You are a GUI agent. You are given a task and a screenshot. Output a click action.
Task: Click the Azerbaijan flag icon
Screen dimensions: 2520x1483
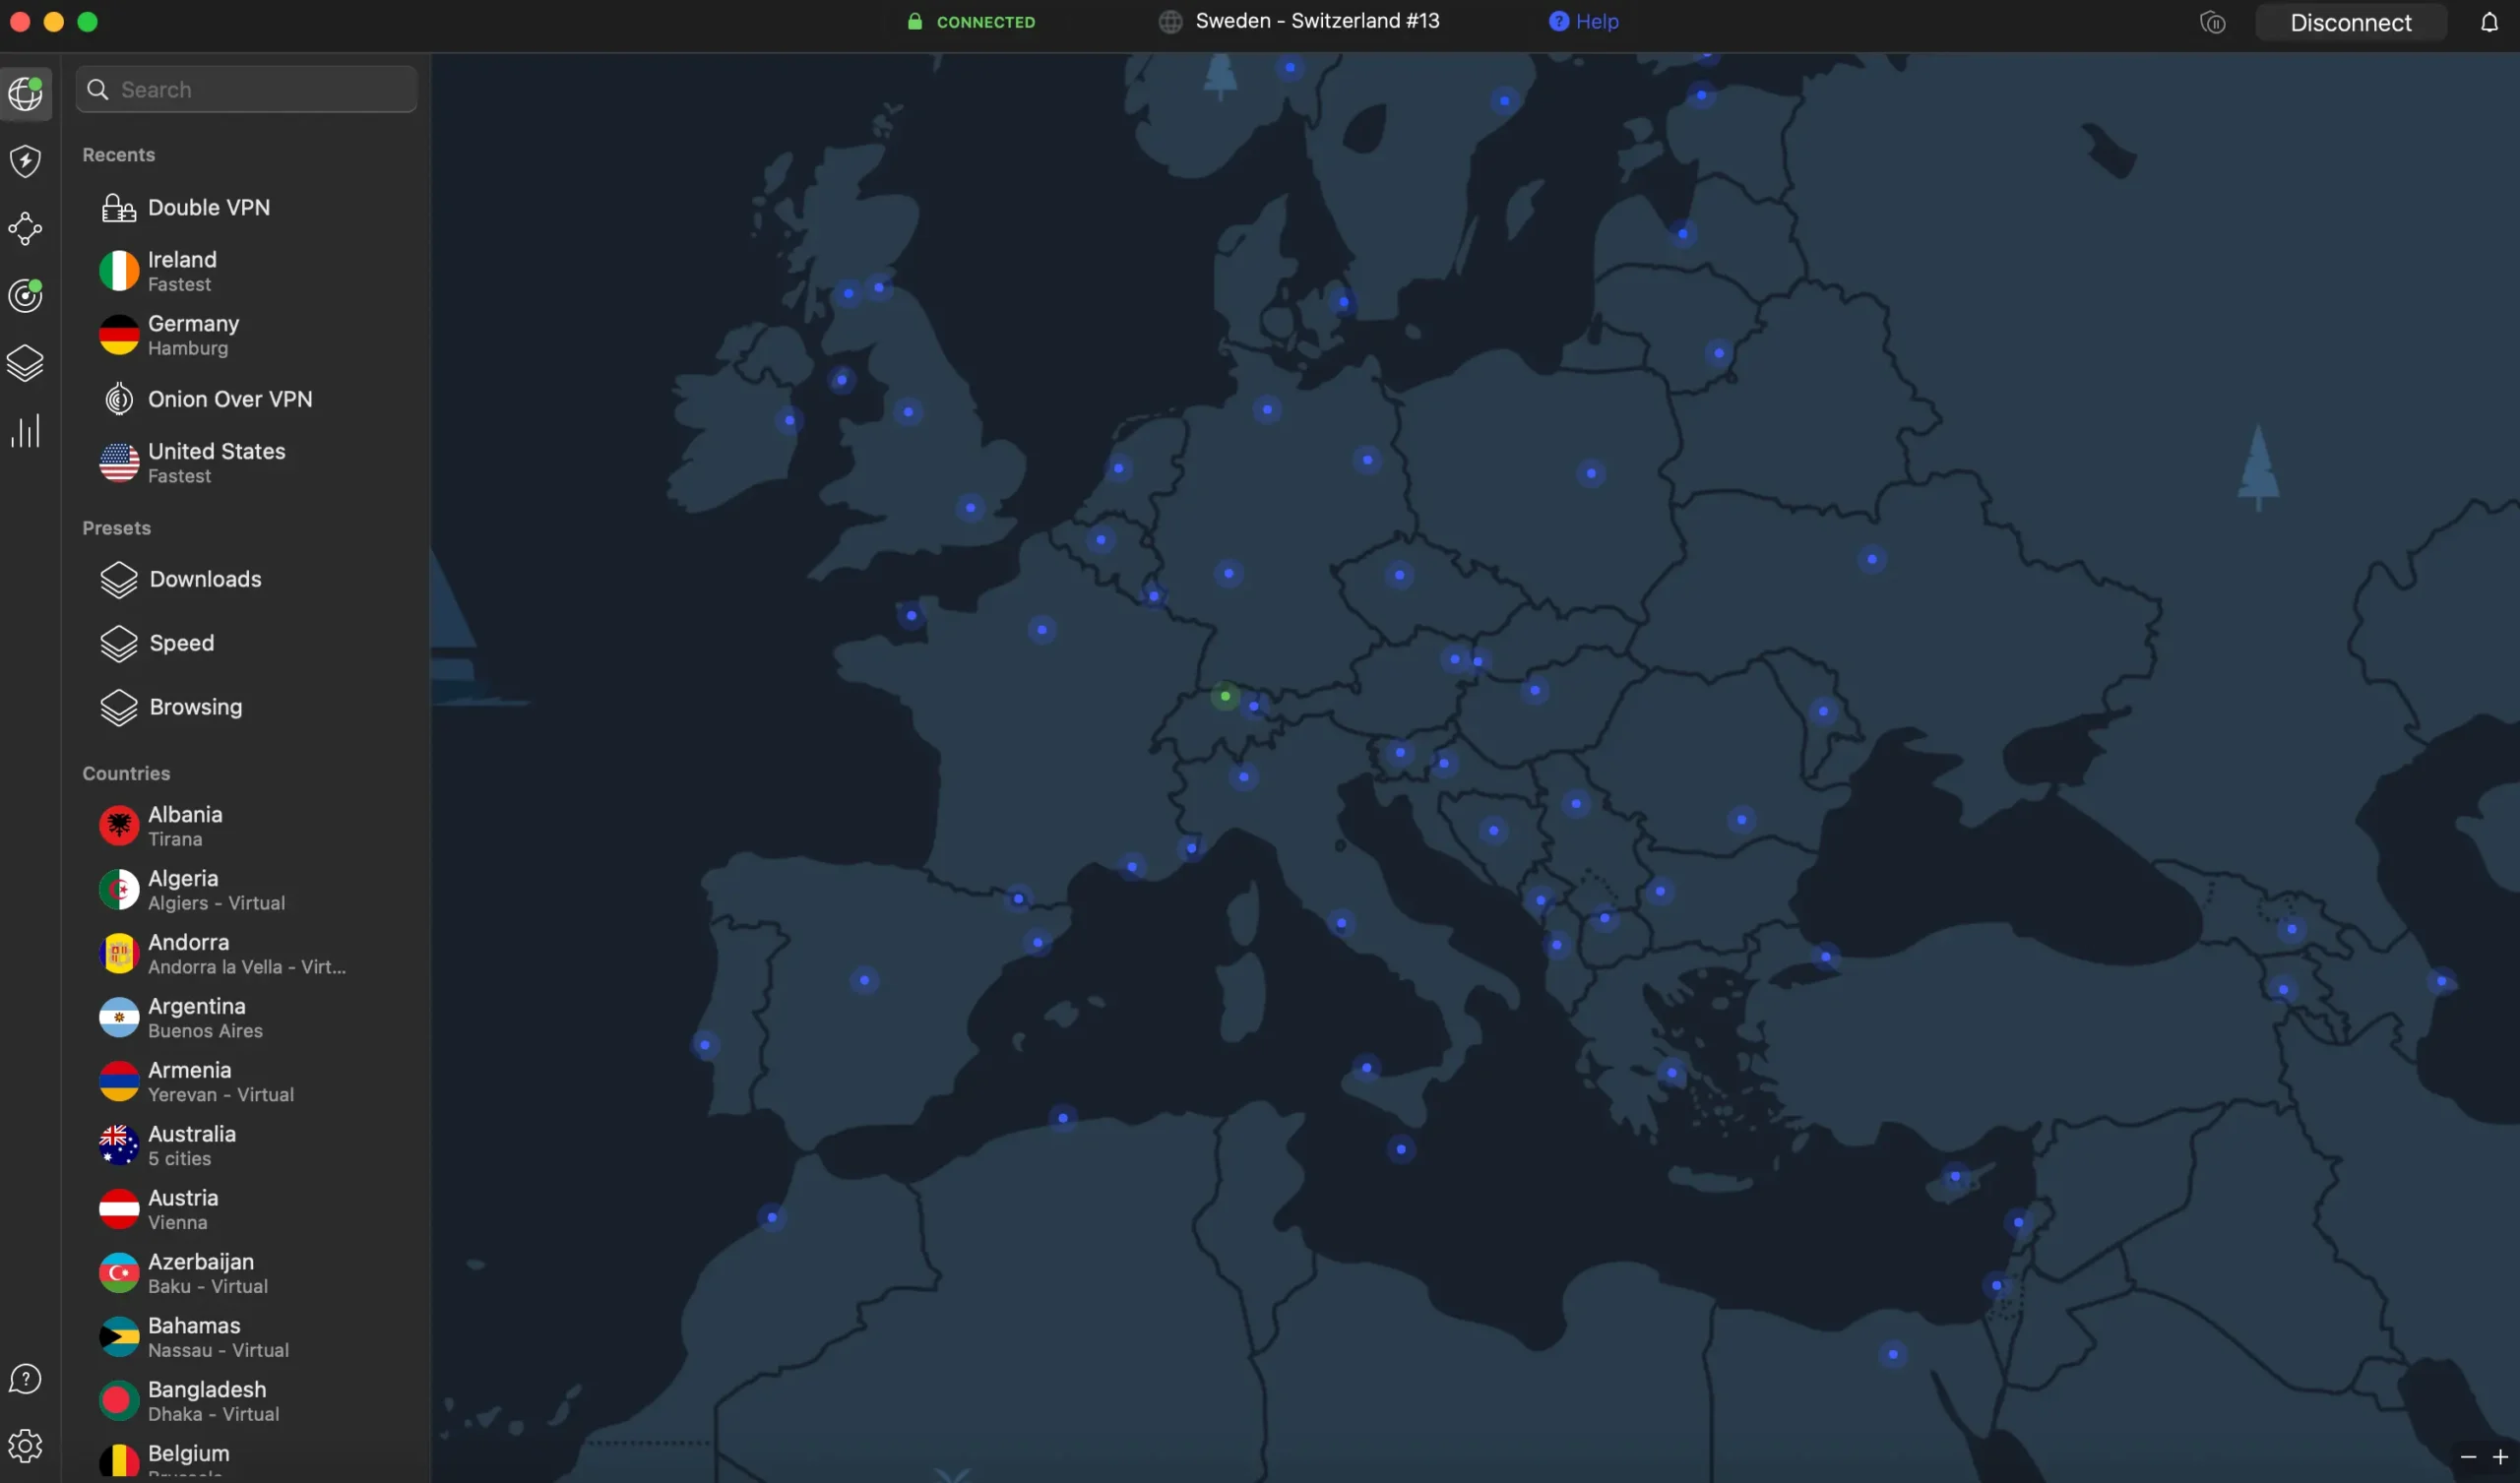(119, 1273)
